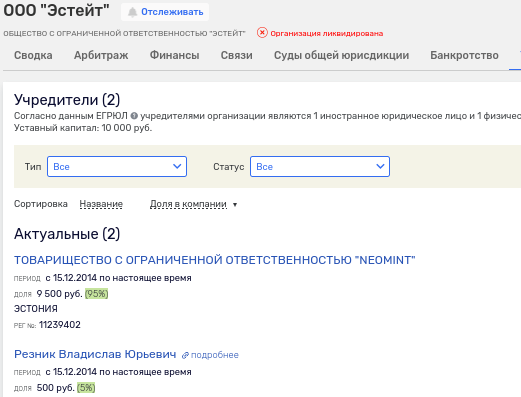Open the Сводка tab
Image resolution: width=521 pixels, height=397 pixels.
coord(33,55)
